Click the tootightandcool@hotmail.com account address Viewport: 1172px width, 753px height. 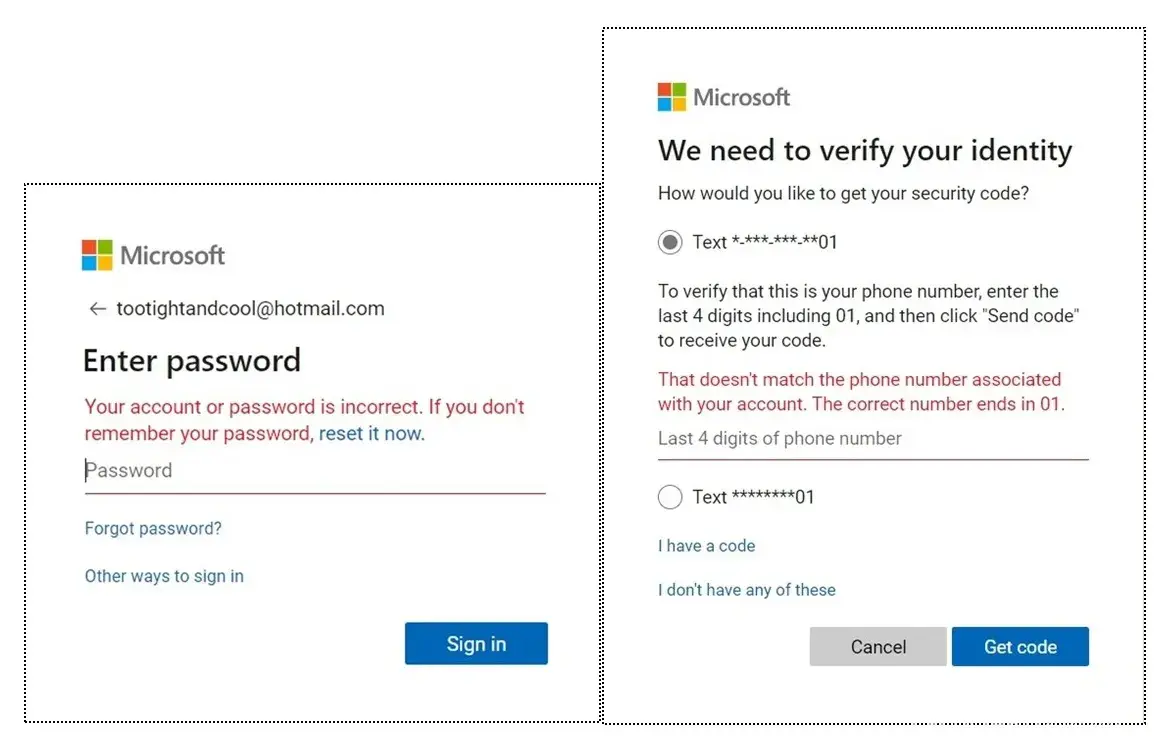click(250, 309)
